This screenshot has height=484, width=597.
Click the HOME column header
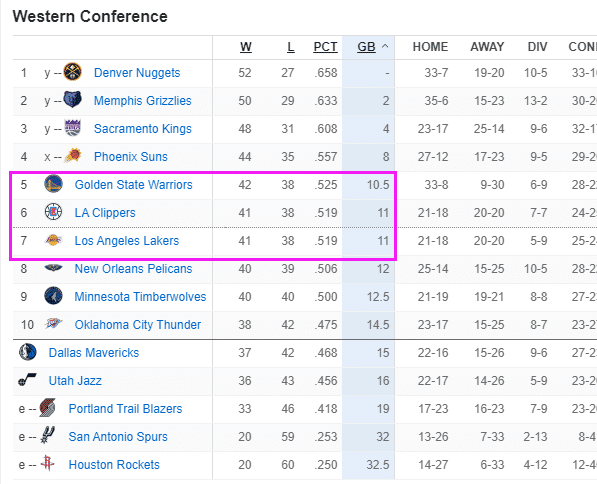430,47
